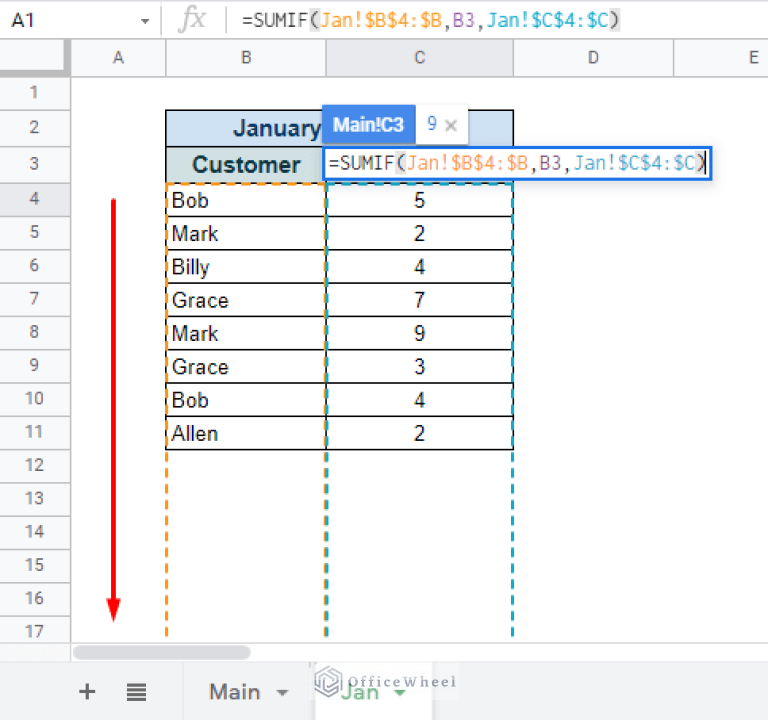Click the horizontal scrollbar thumb

coord(161,652)
